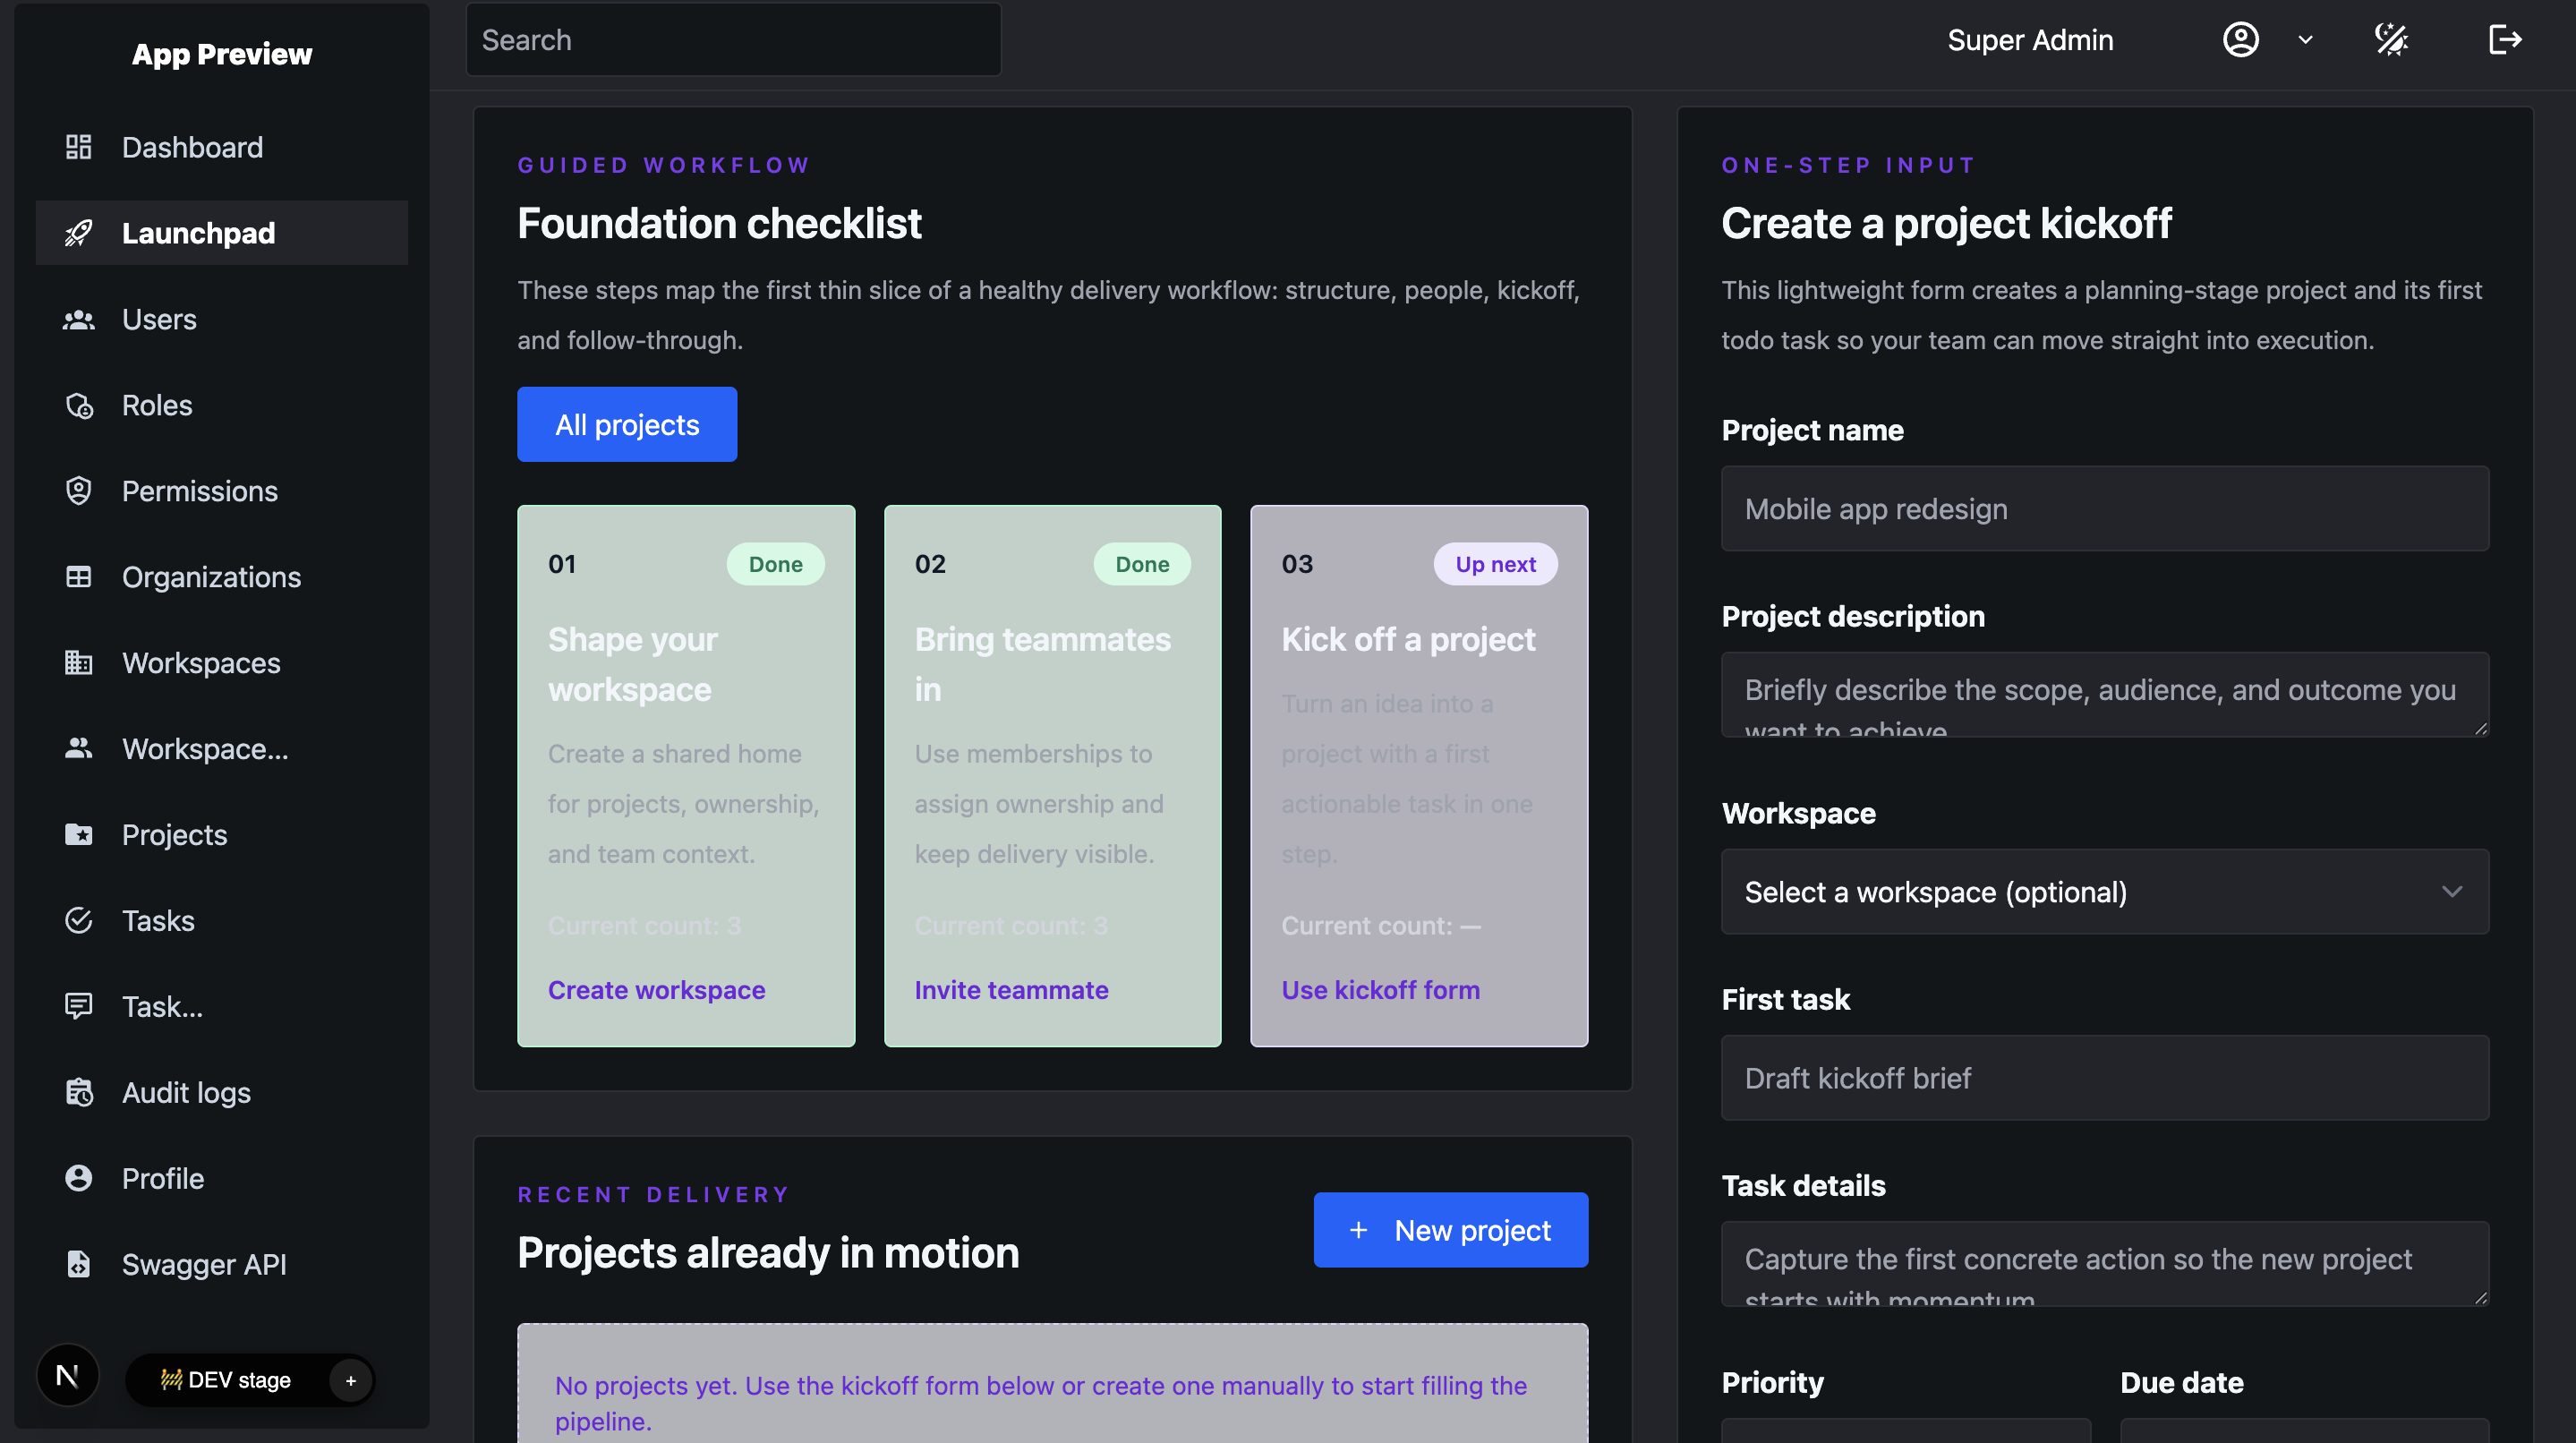2576x1443 pixels.
Task: Expand the account menu chevron
Action: (x=2305, y=40)
